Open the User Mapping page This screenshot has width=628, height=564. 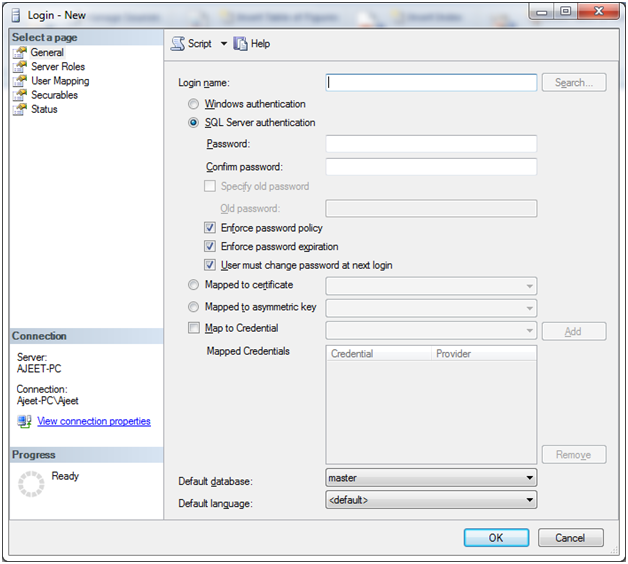coord(59,81)
